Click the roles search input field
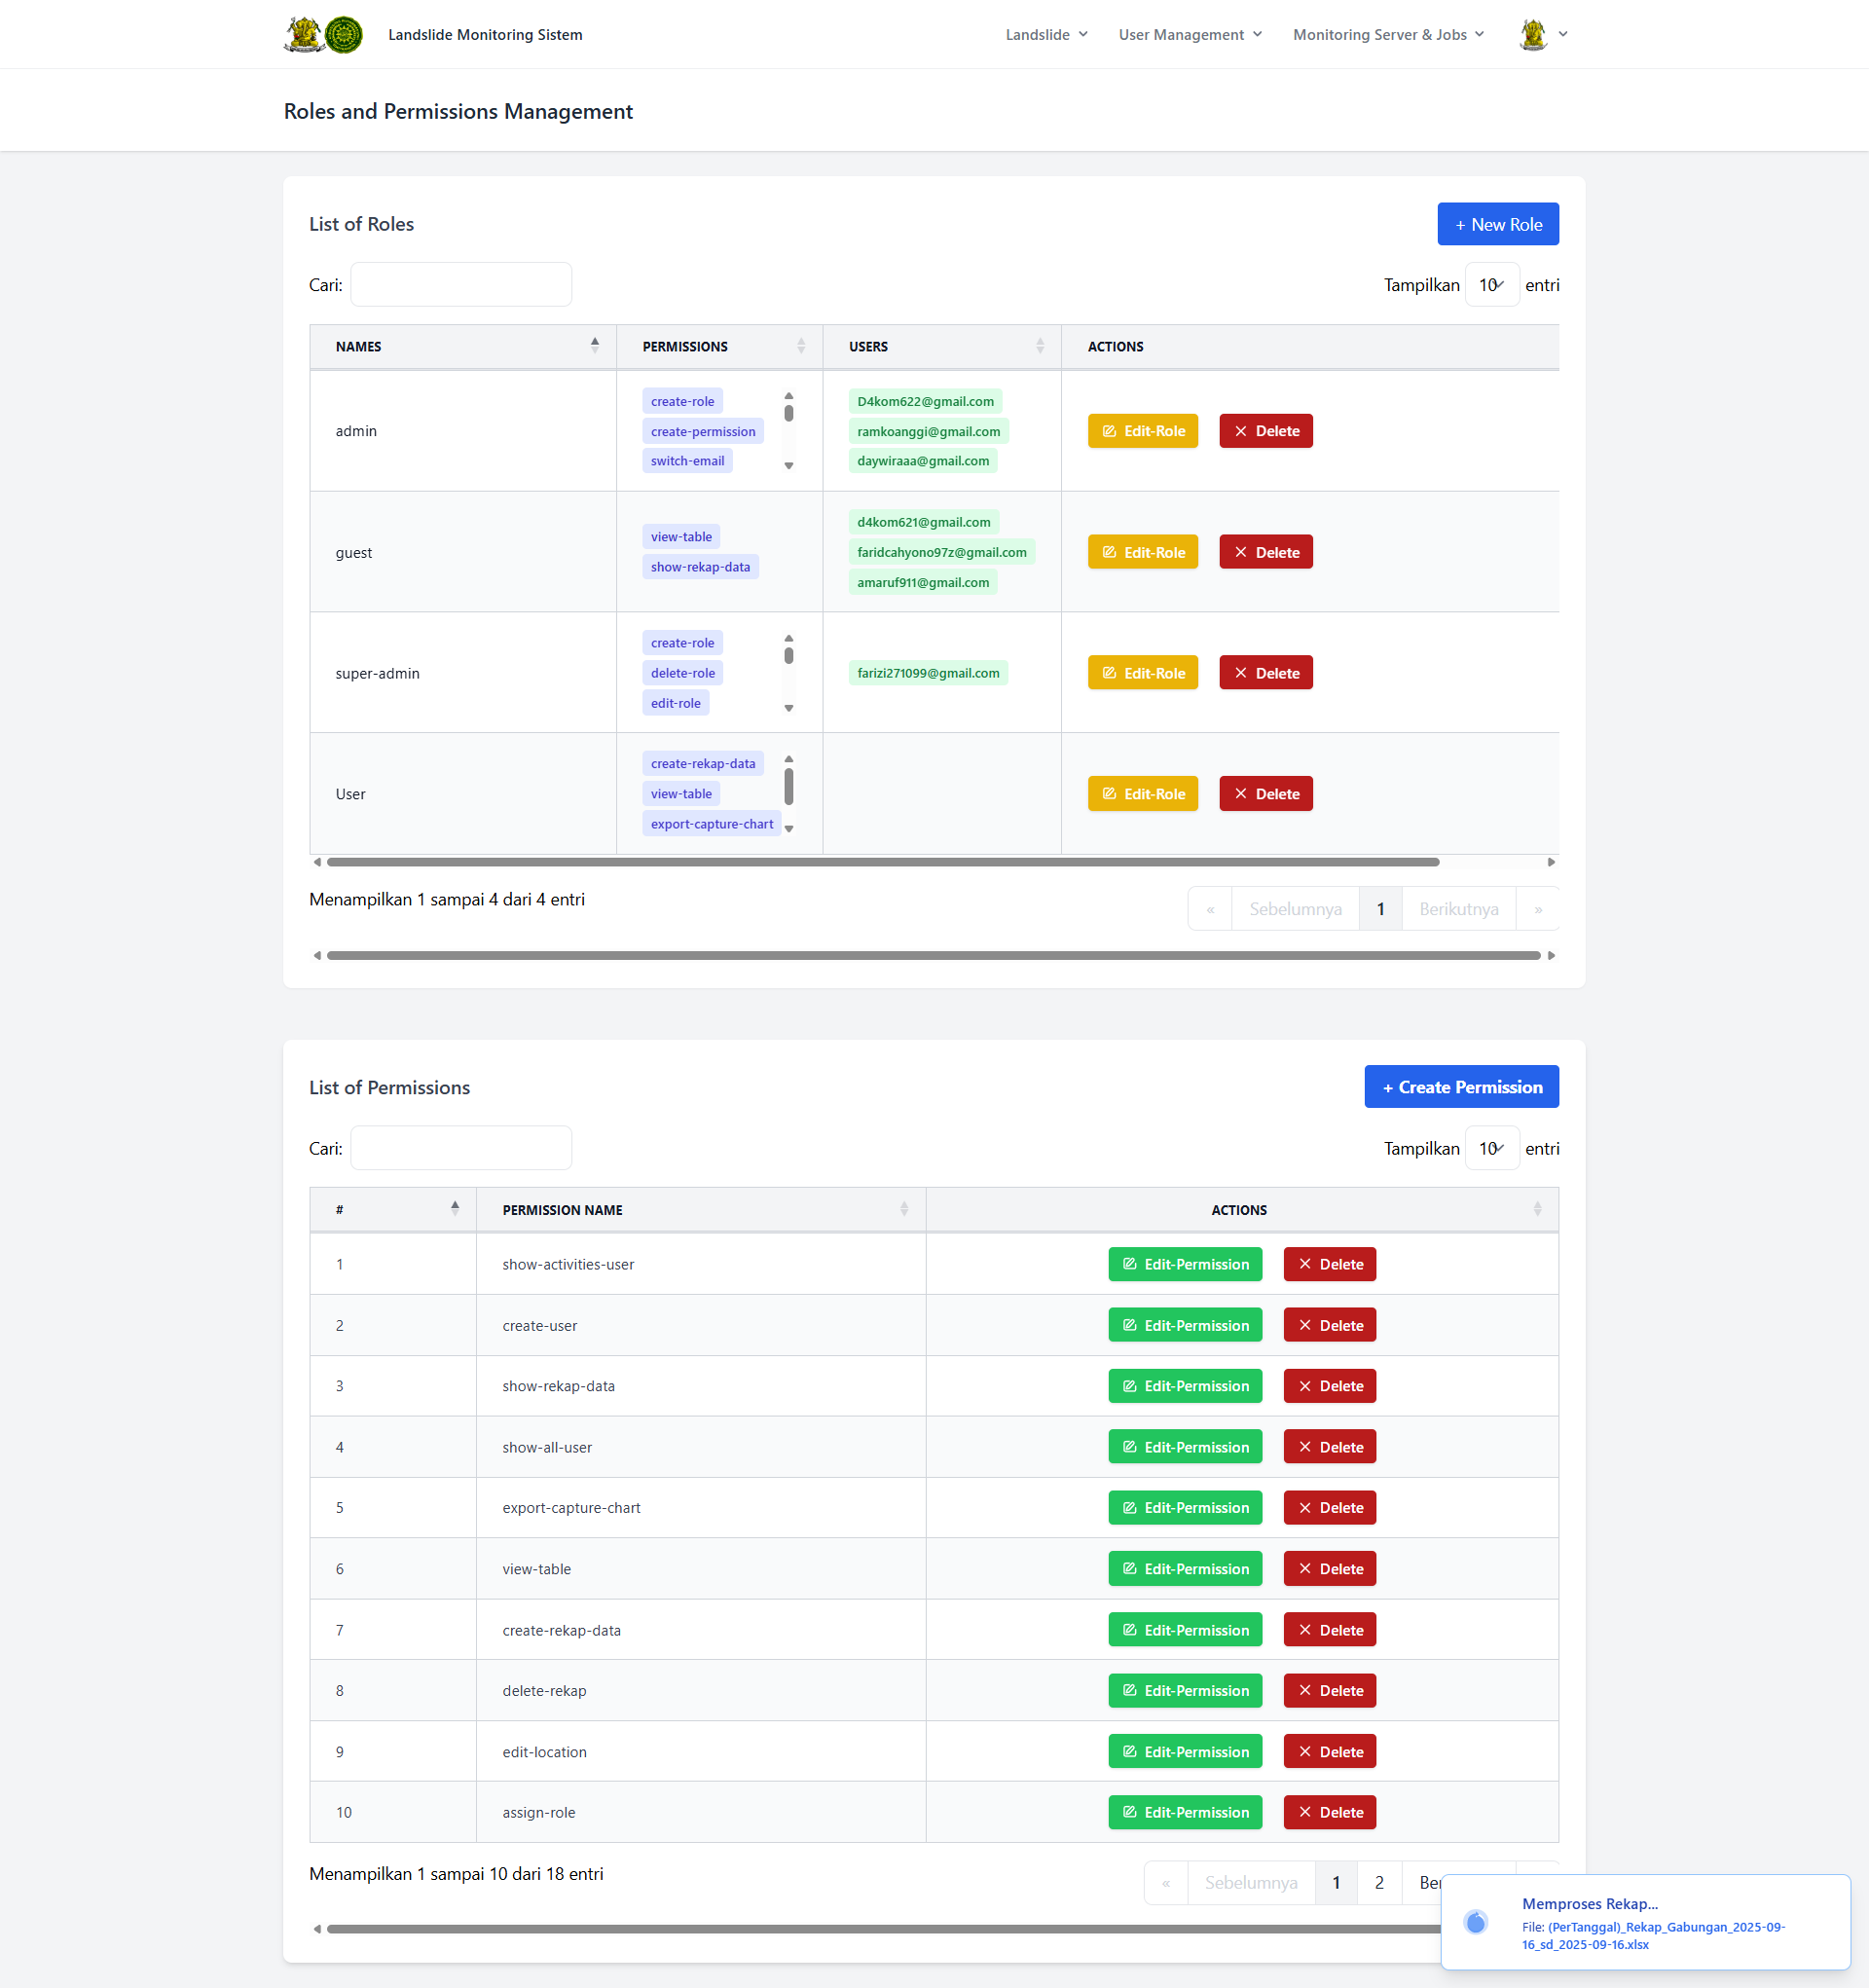 461,285
